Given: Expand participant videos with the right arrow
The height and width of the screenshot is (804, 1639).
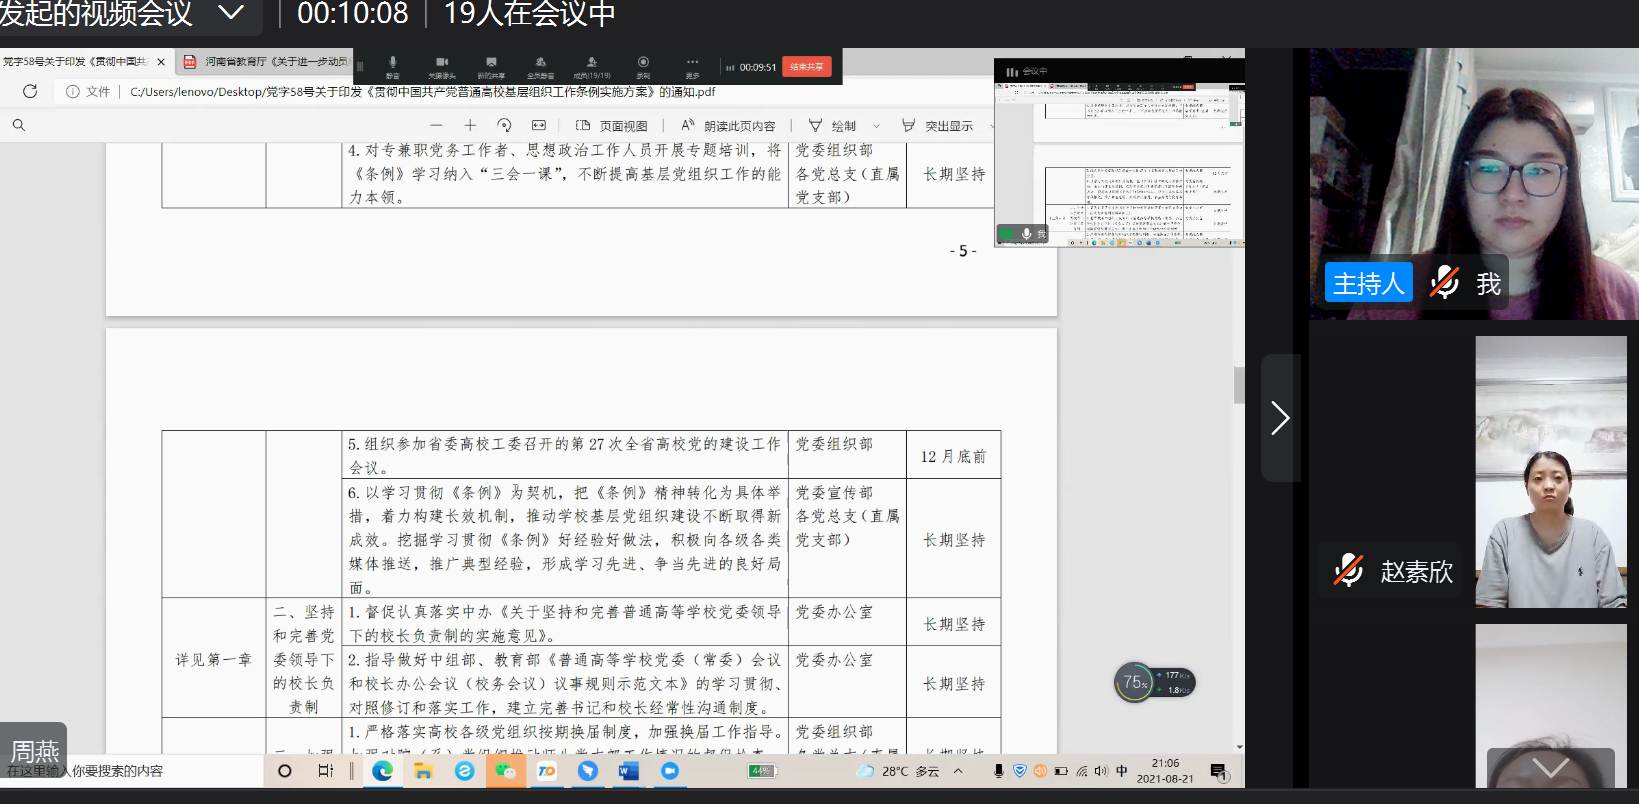Looking at the screenshot, I should click(x=1280, y=418).
